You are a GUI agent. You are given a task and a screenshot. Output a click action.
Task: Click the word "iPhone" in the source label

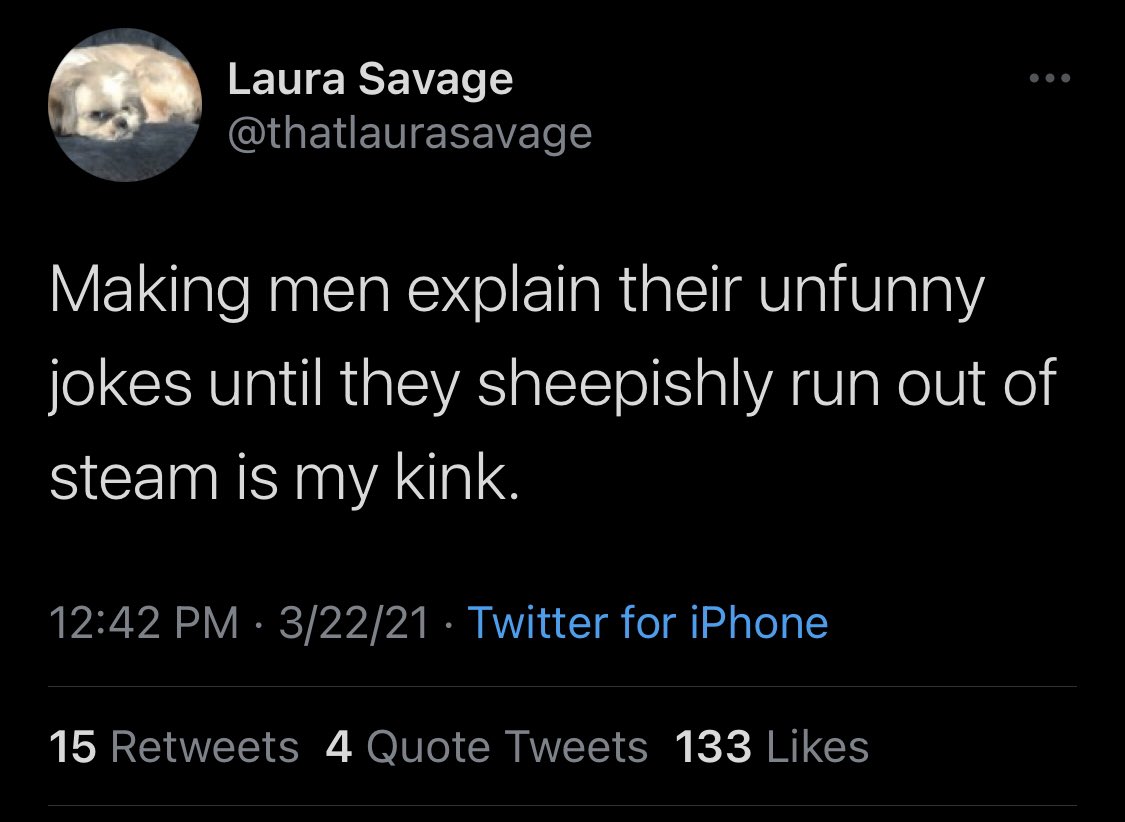[x=759, y=622]
